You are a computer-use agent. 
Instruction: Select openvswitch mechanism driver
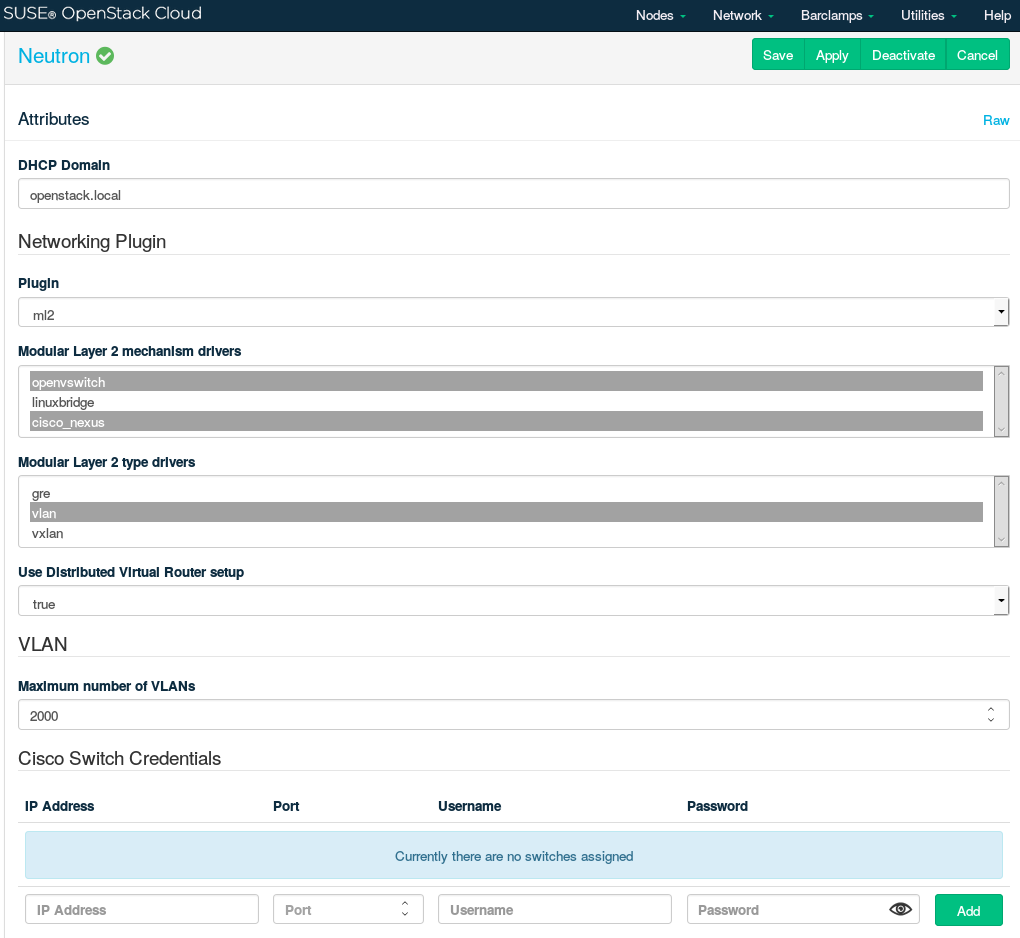pyautogui.click(x=506, y=382)
